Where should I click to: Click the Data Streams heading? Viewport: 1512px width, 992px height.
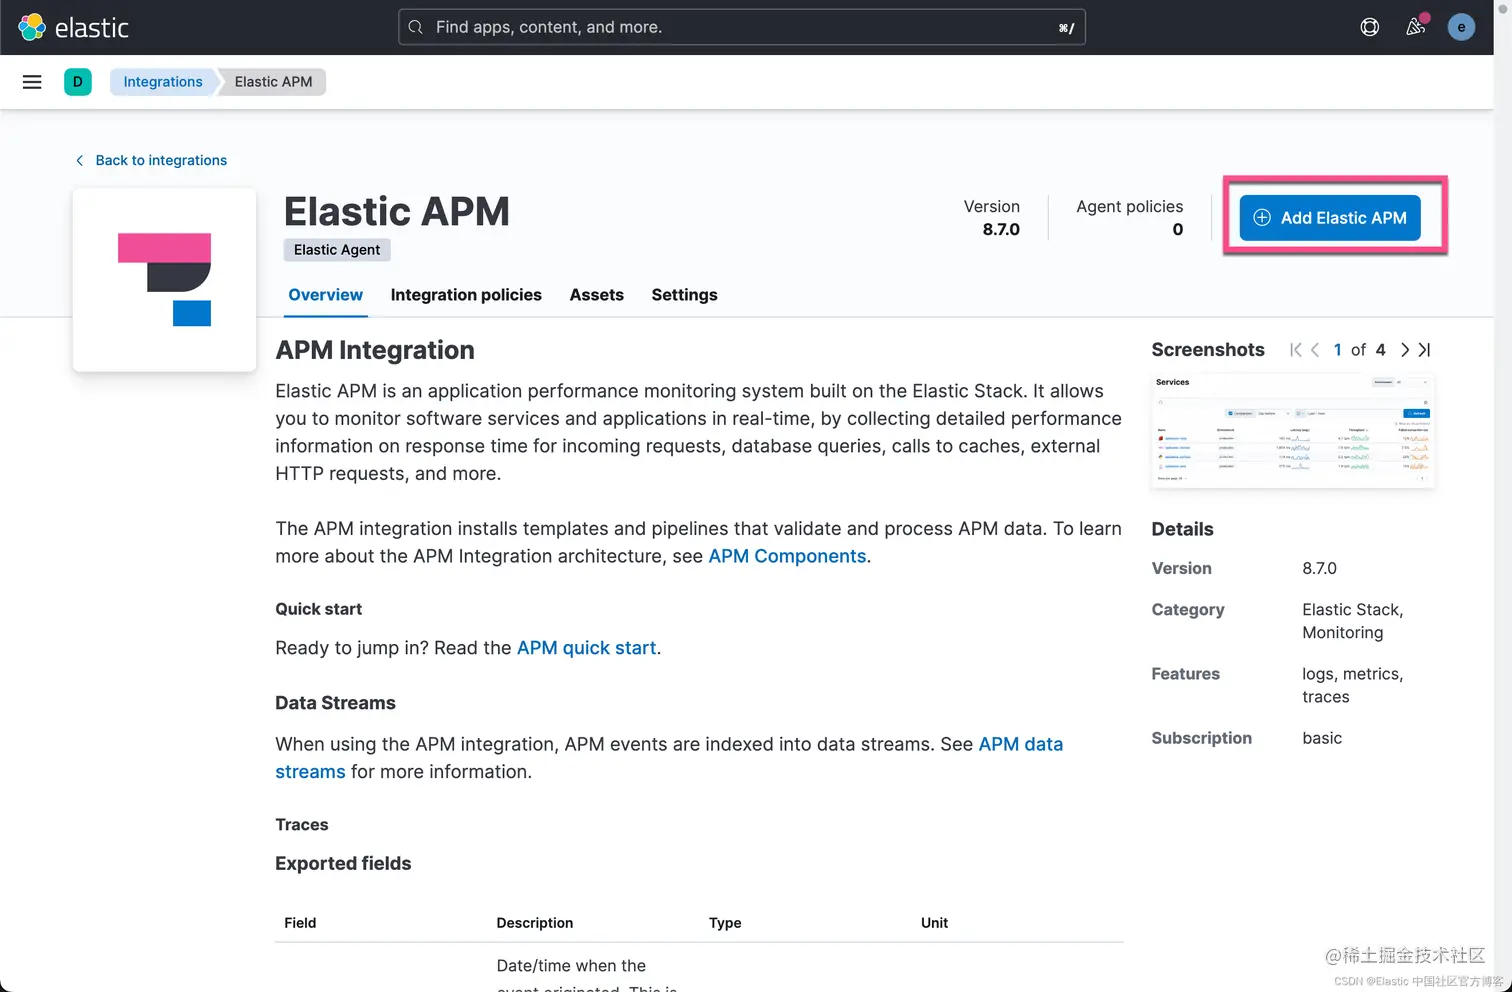point(335,703)
